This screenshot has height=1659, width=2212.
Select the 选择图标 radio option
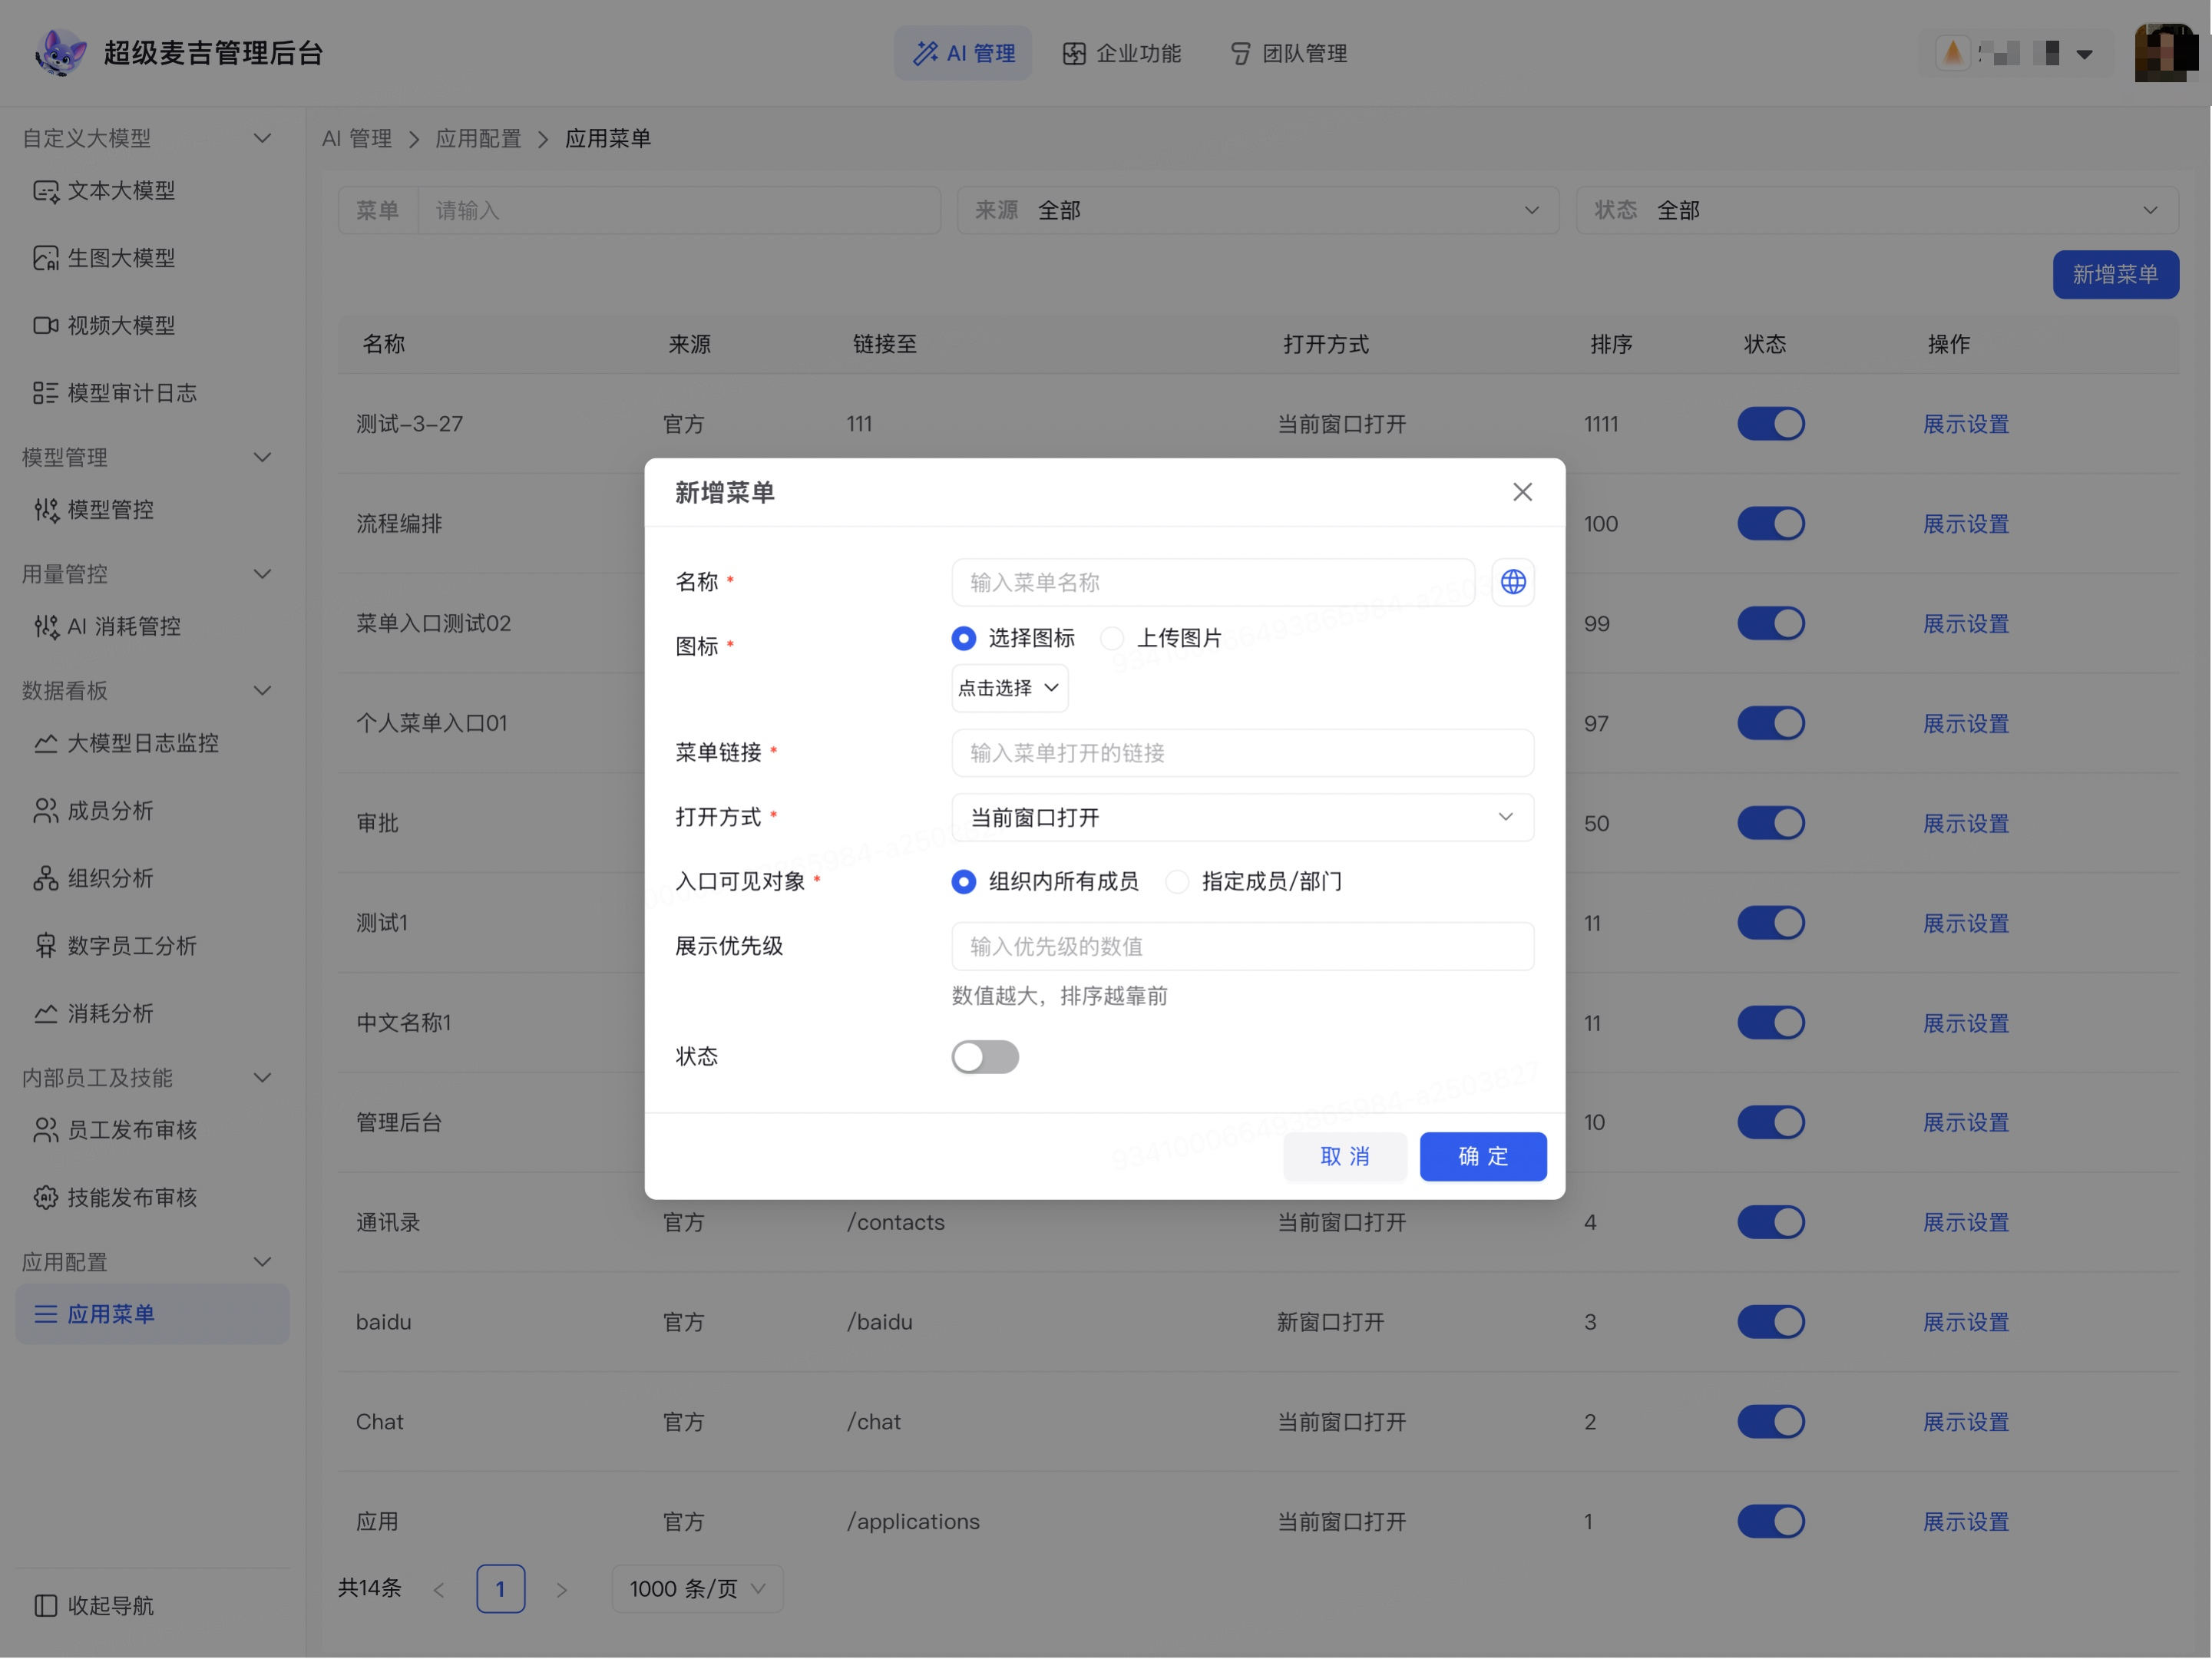coord(963,638)
